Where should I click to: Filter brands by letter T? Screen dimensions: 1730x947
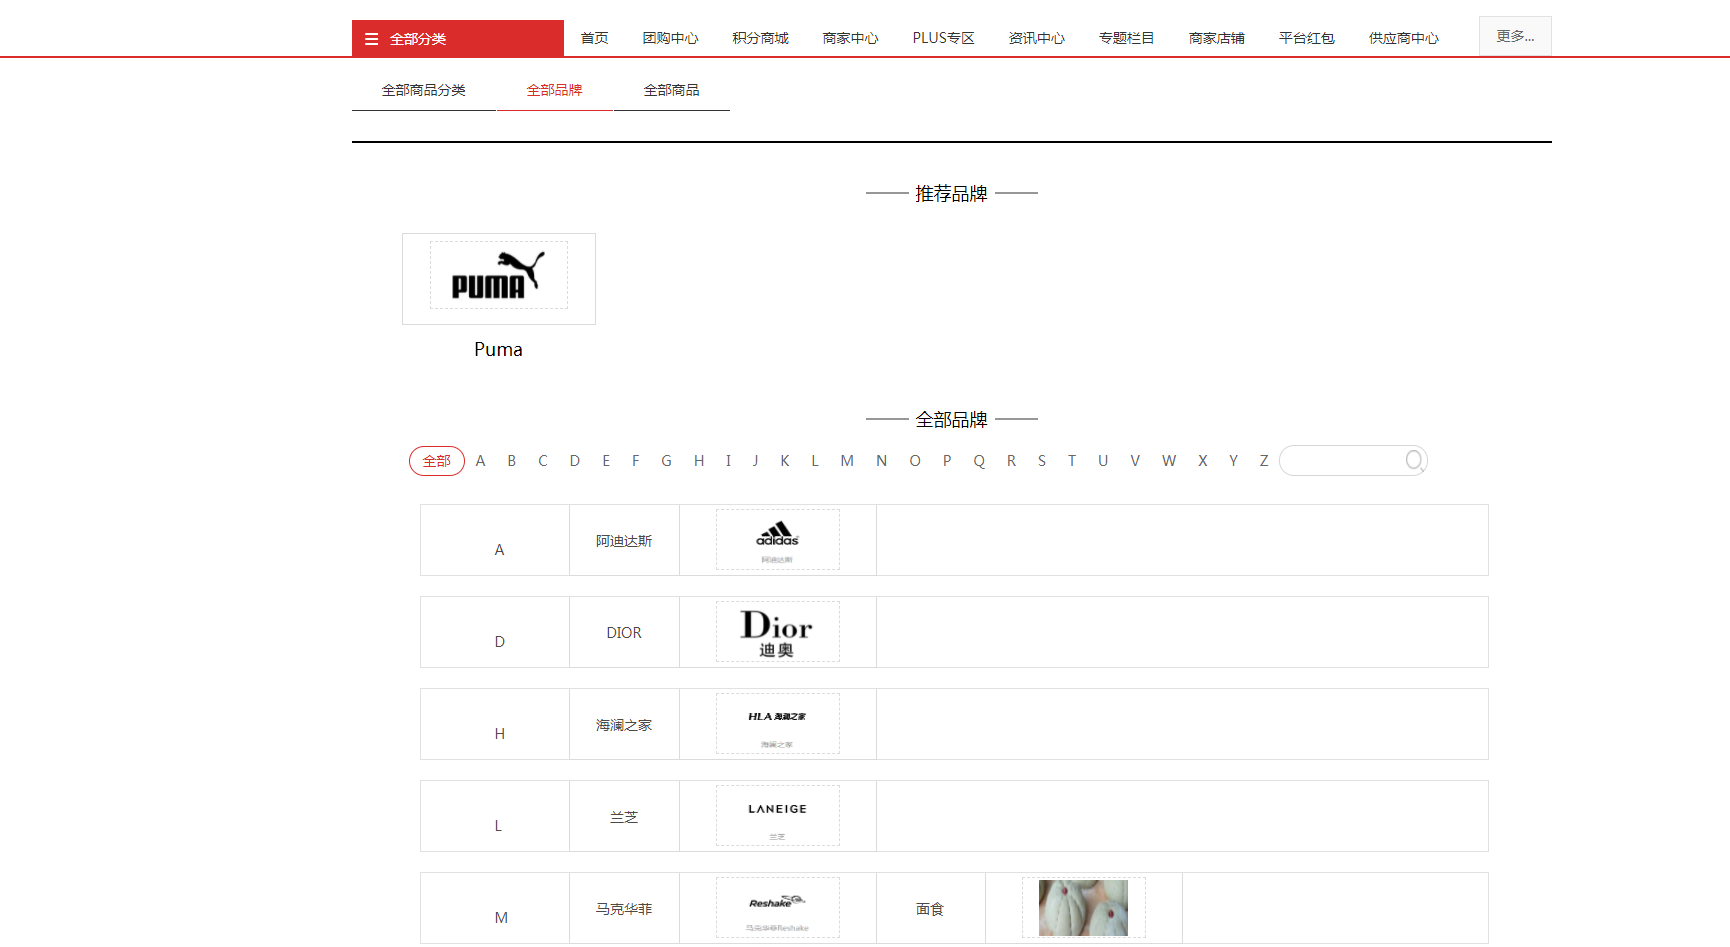tap(1072, 461)
